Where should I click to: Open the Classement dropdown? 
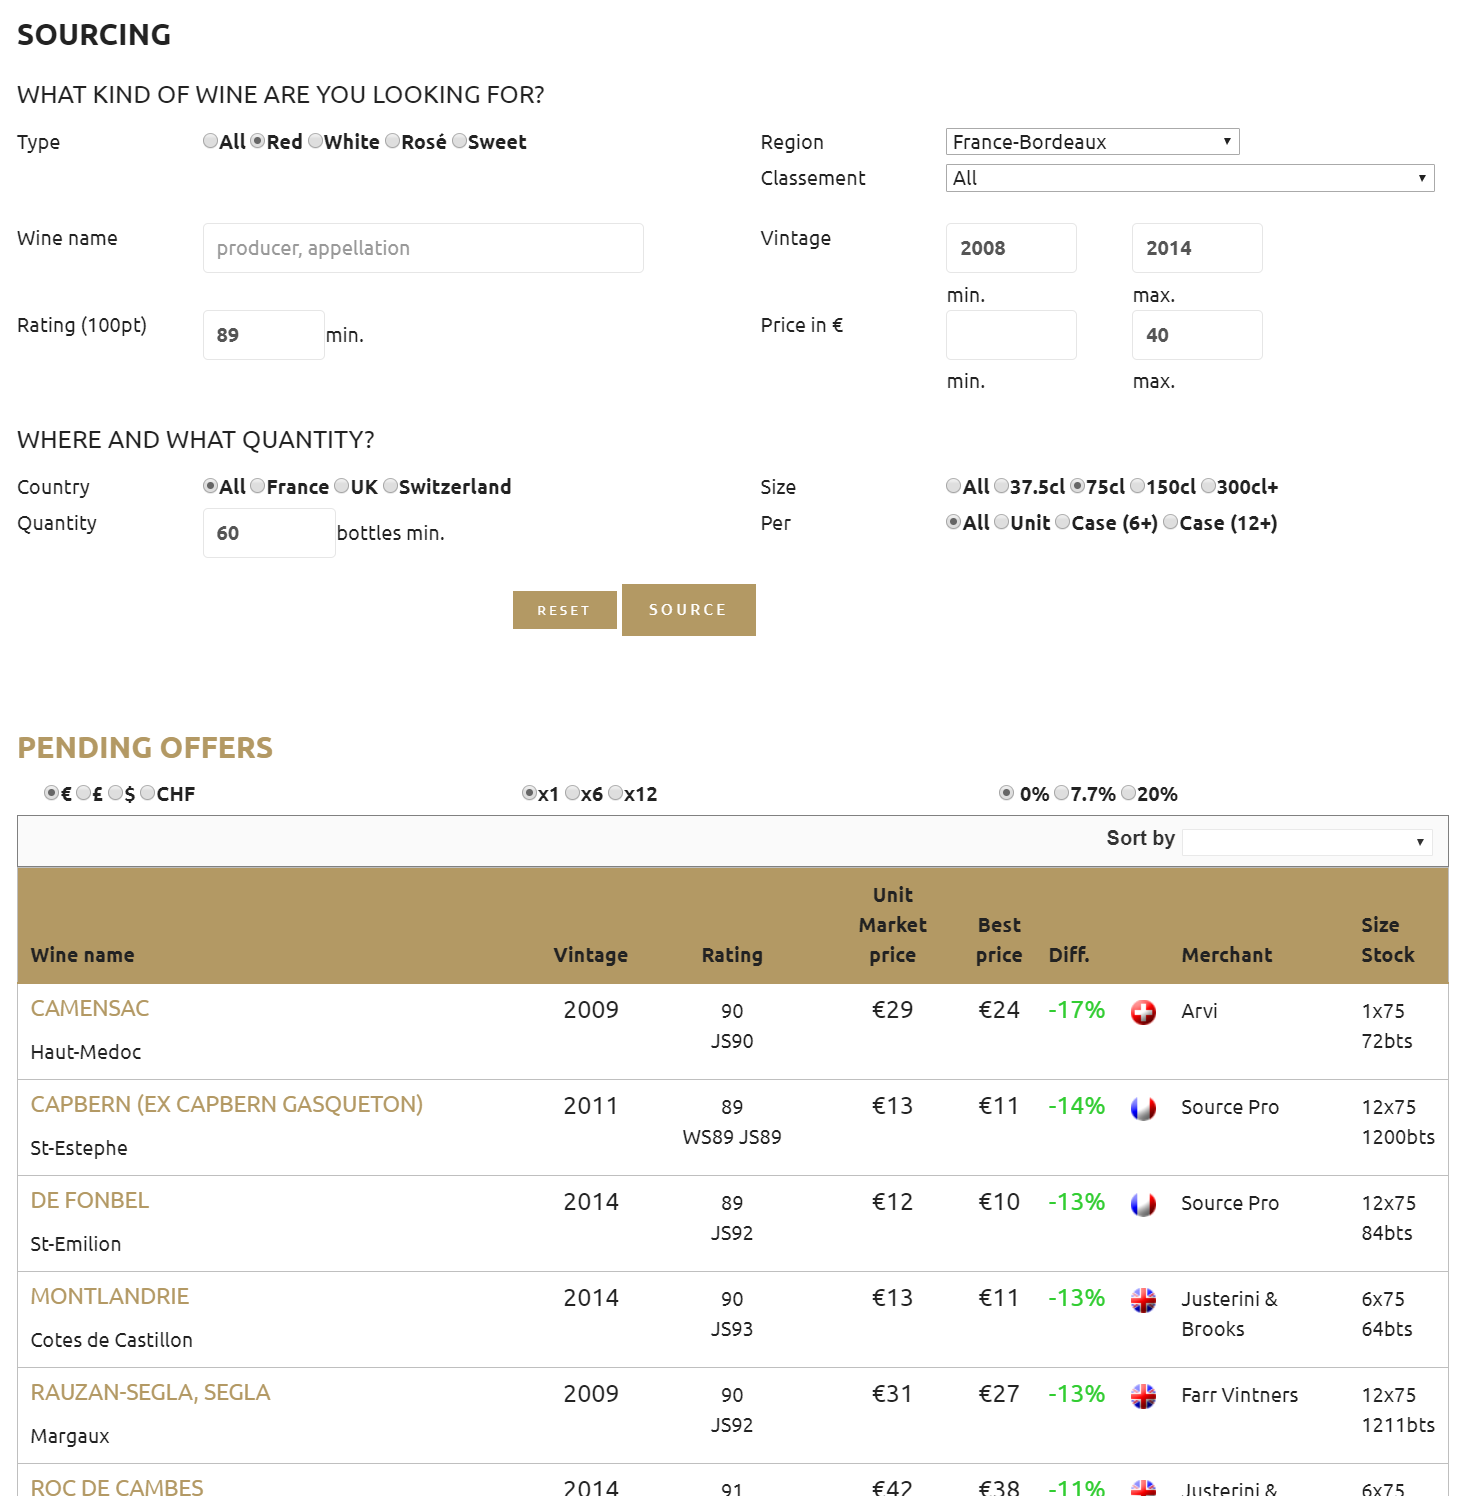tap(1190, 178)
